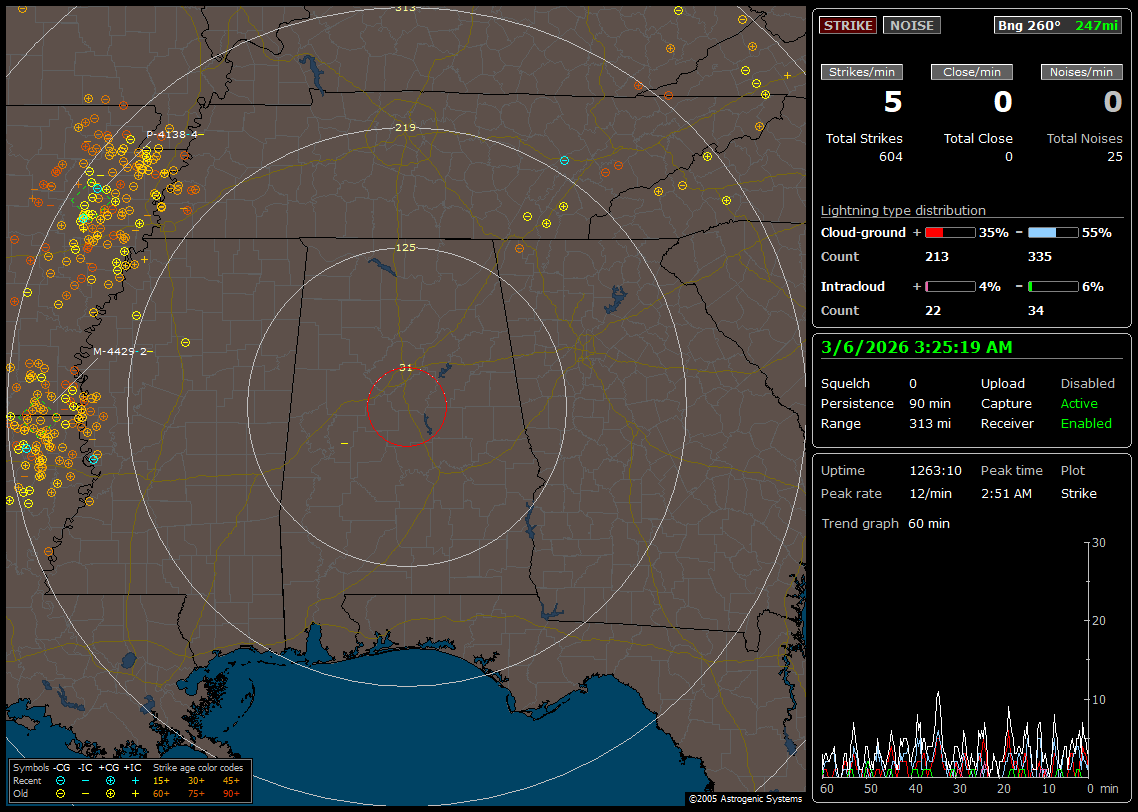The image size is (1138, 812).
Task: Select the storm cell marker M-4429-2
Action: tap(121, 351)
